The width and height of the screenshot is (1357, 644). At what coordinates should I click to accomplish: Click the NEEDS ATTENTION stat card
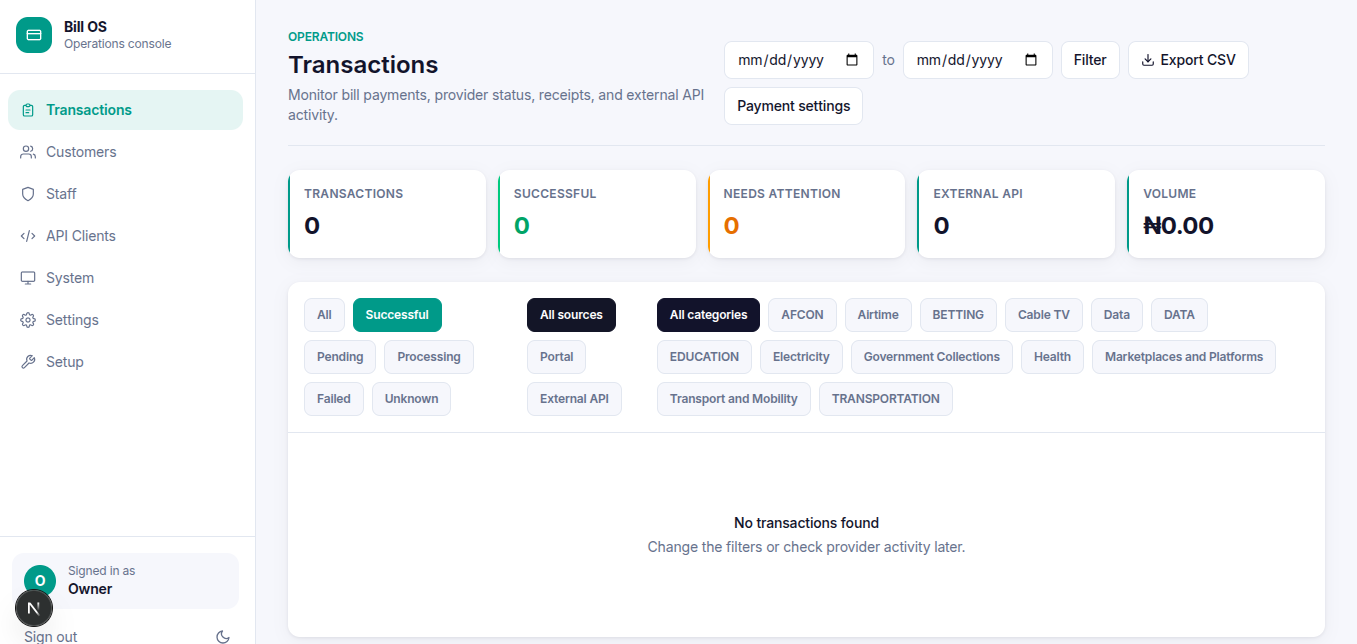pyautogui.click(x=807, y=214)
